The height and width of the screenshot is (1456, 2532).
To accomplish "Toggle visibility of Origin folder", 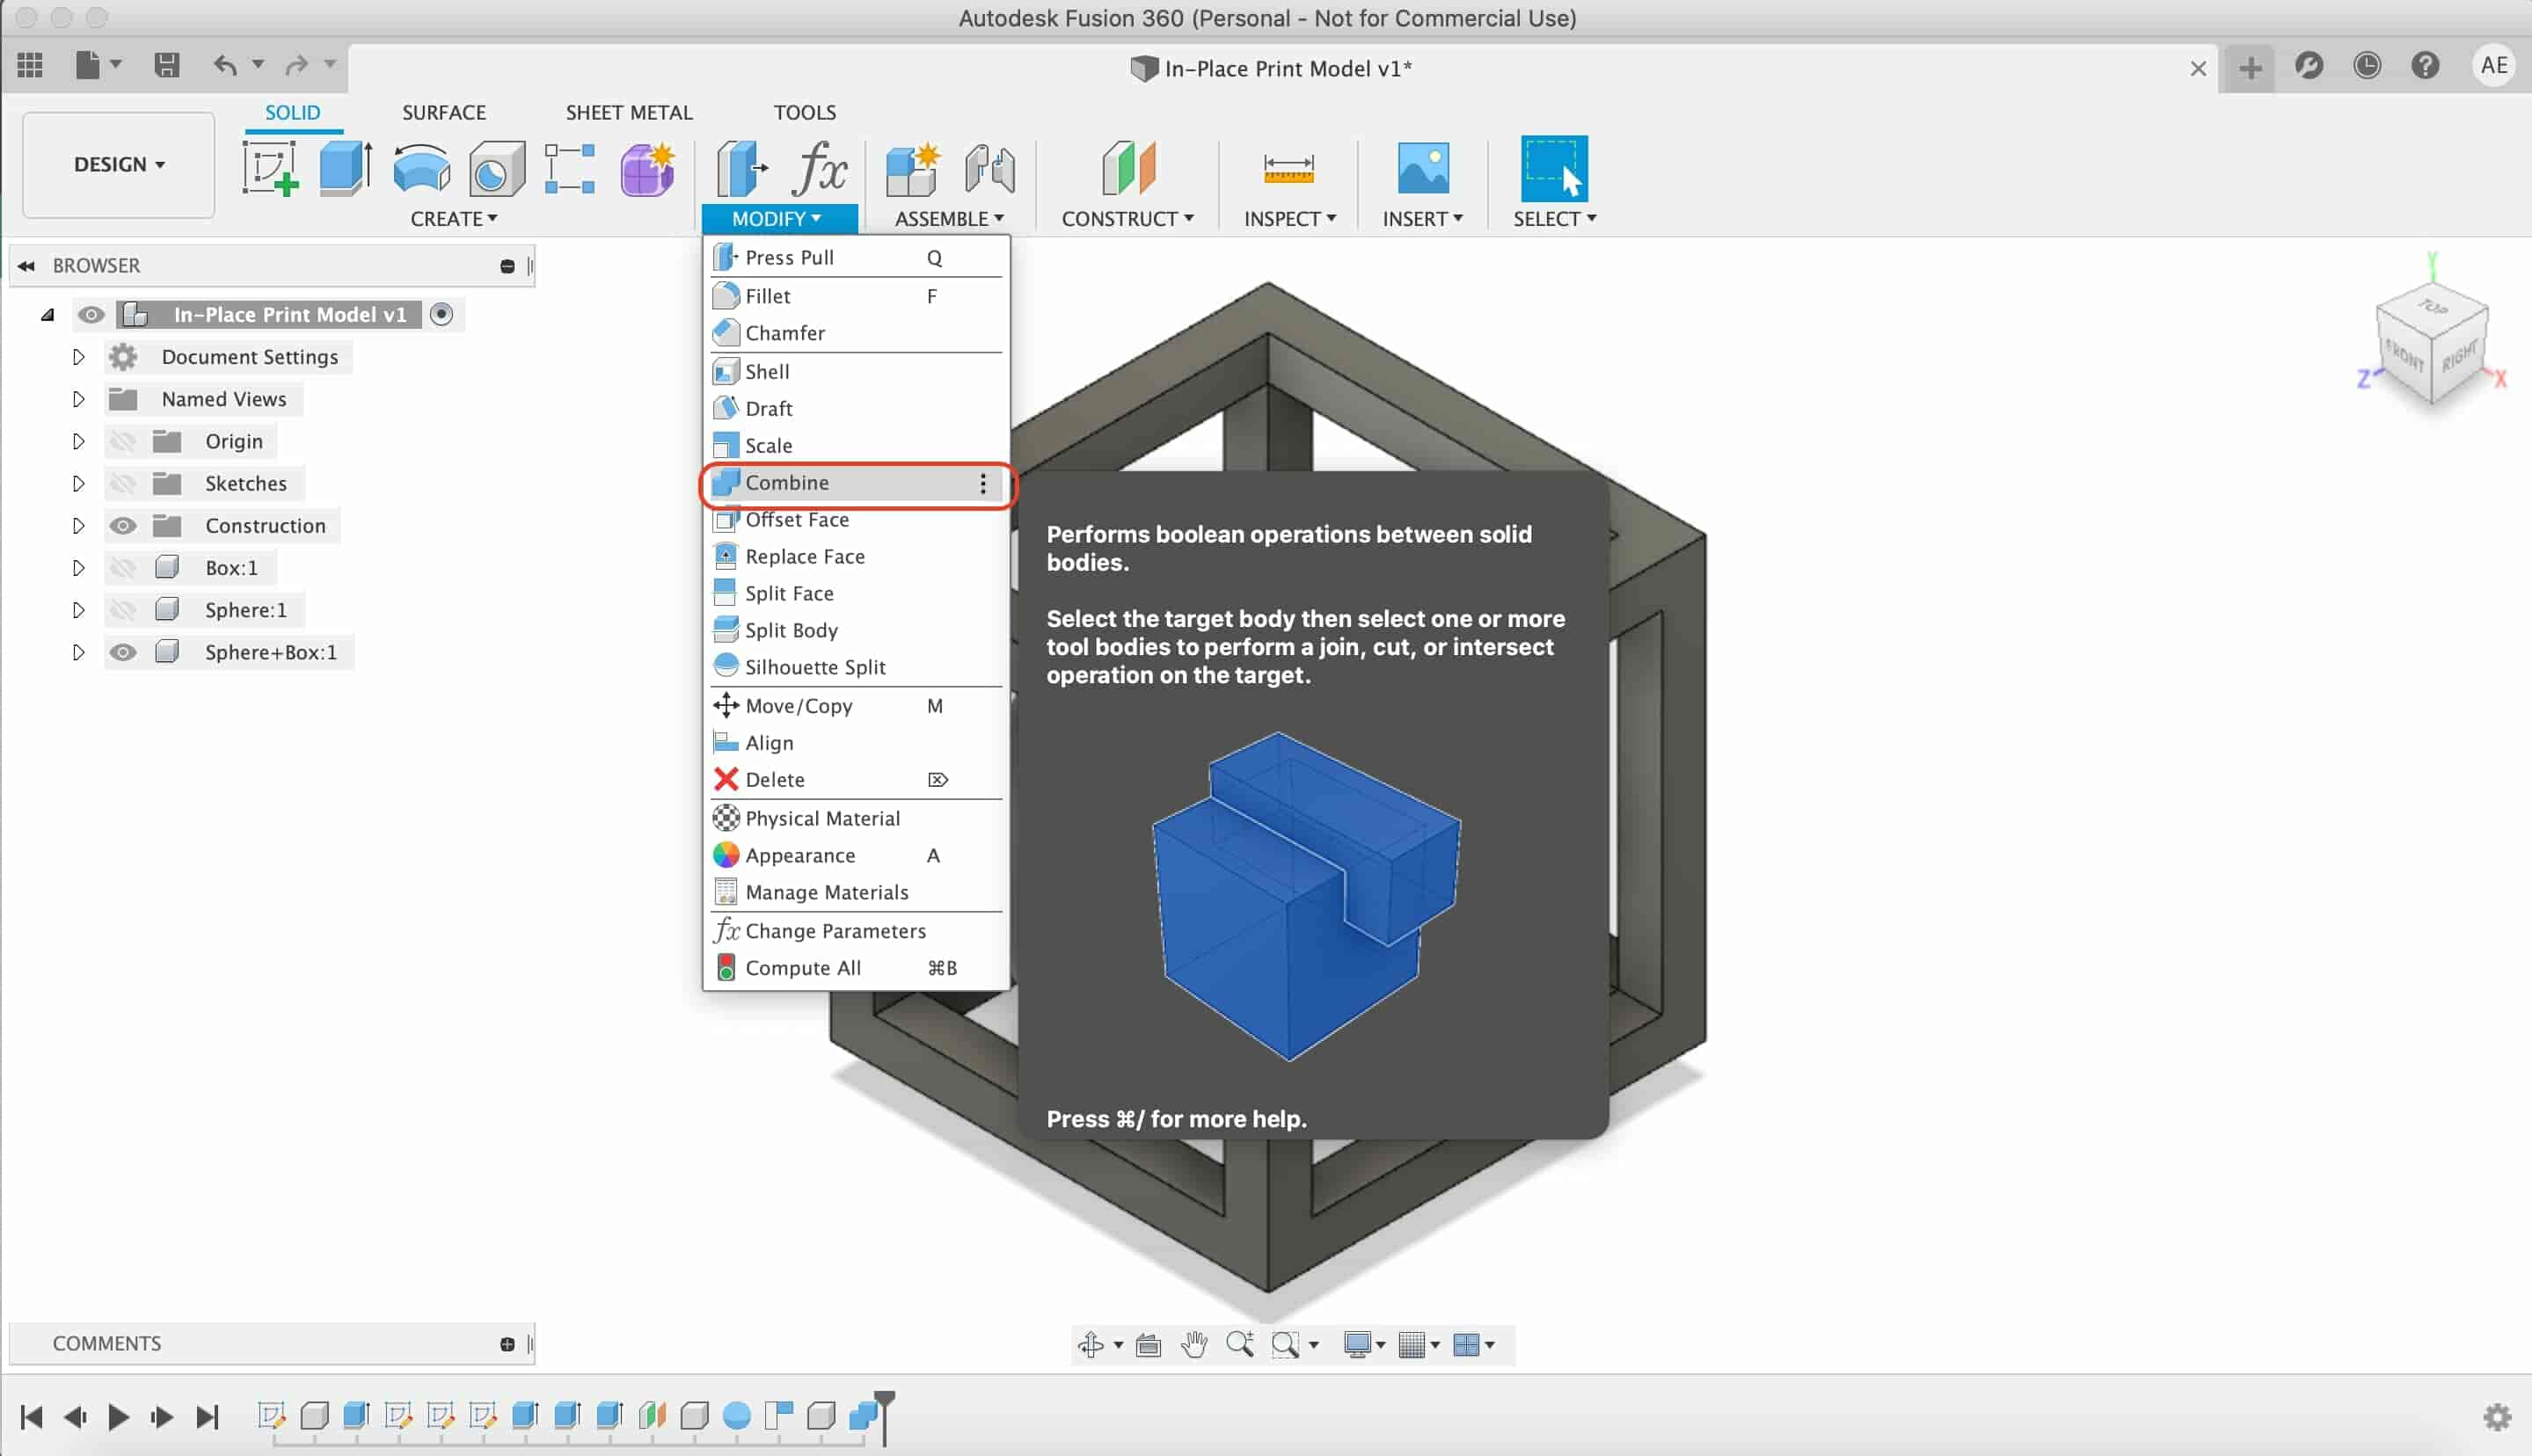I will tap(123, 440).
